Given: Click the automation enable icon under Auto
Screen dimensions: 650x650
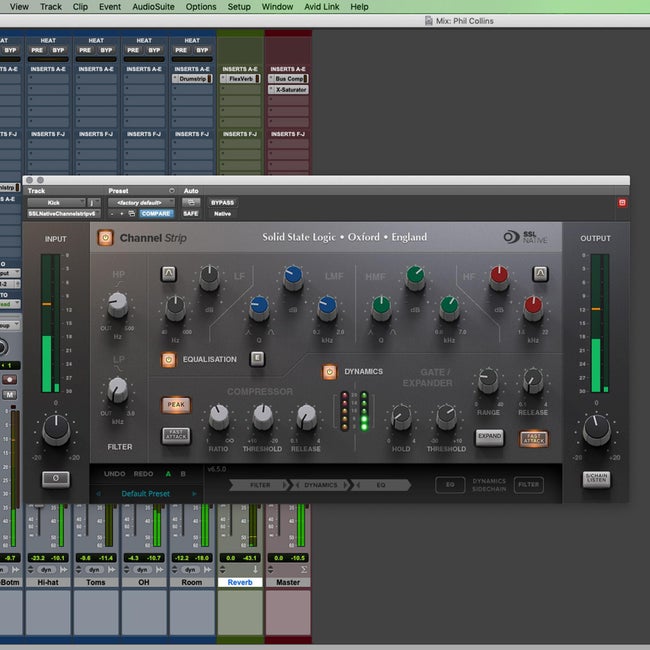Looking at the screenshot, I should (191, 202).
